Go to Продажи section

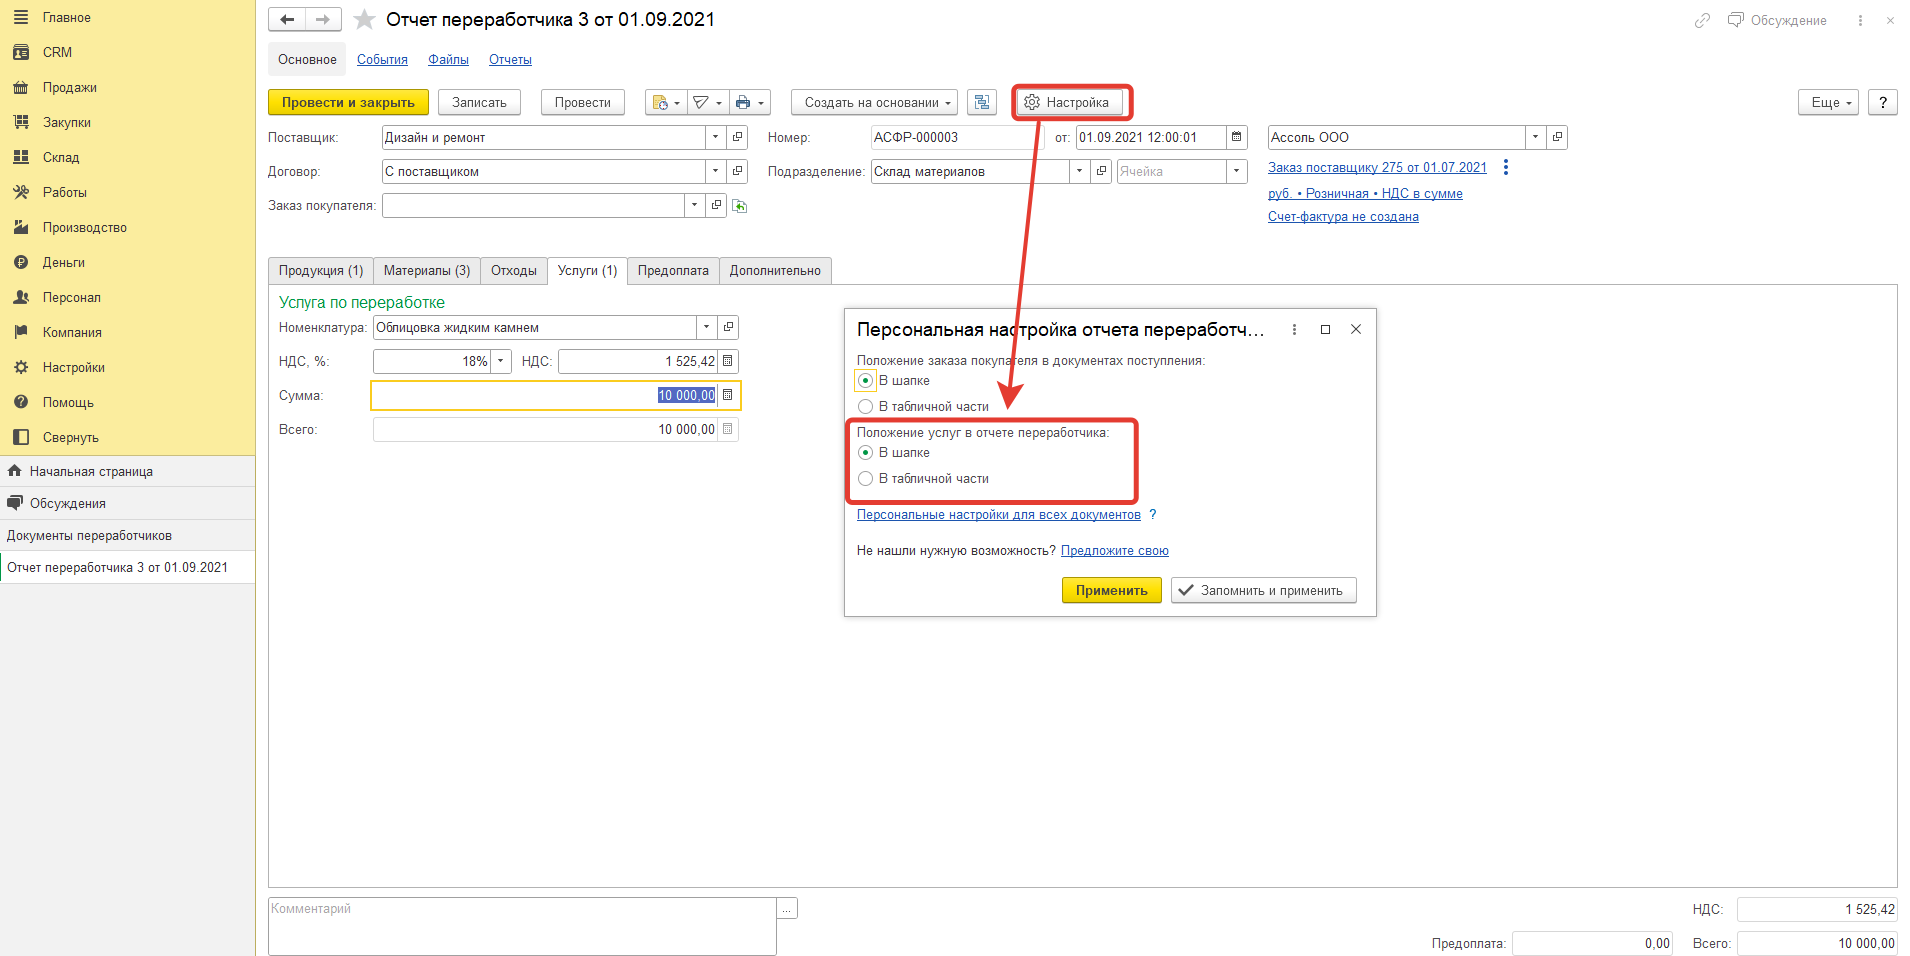69,87
